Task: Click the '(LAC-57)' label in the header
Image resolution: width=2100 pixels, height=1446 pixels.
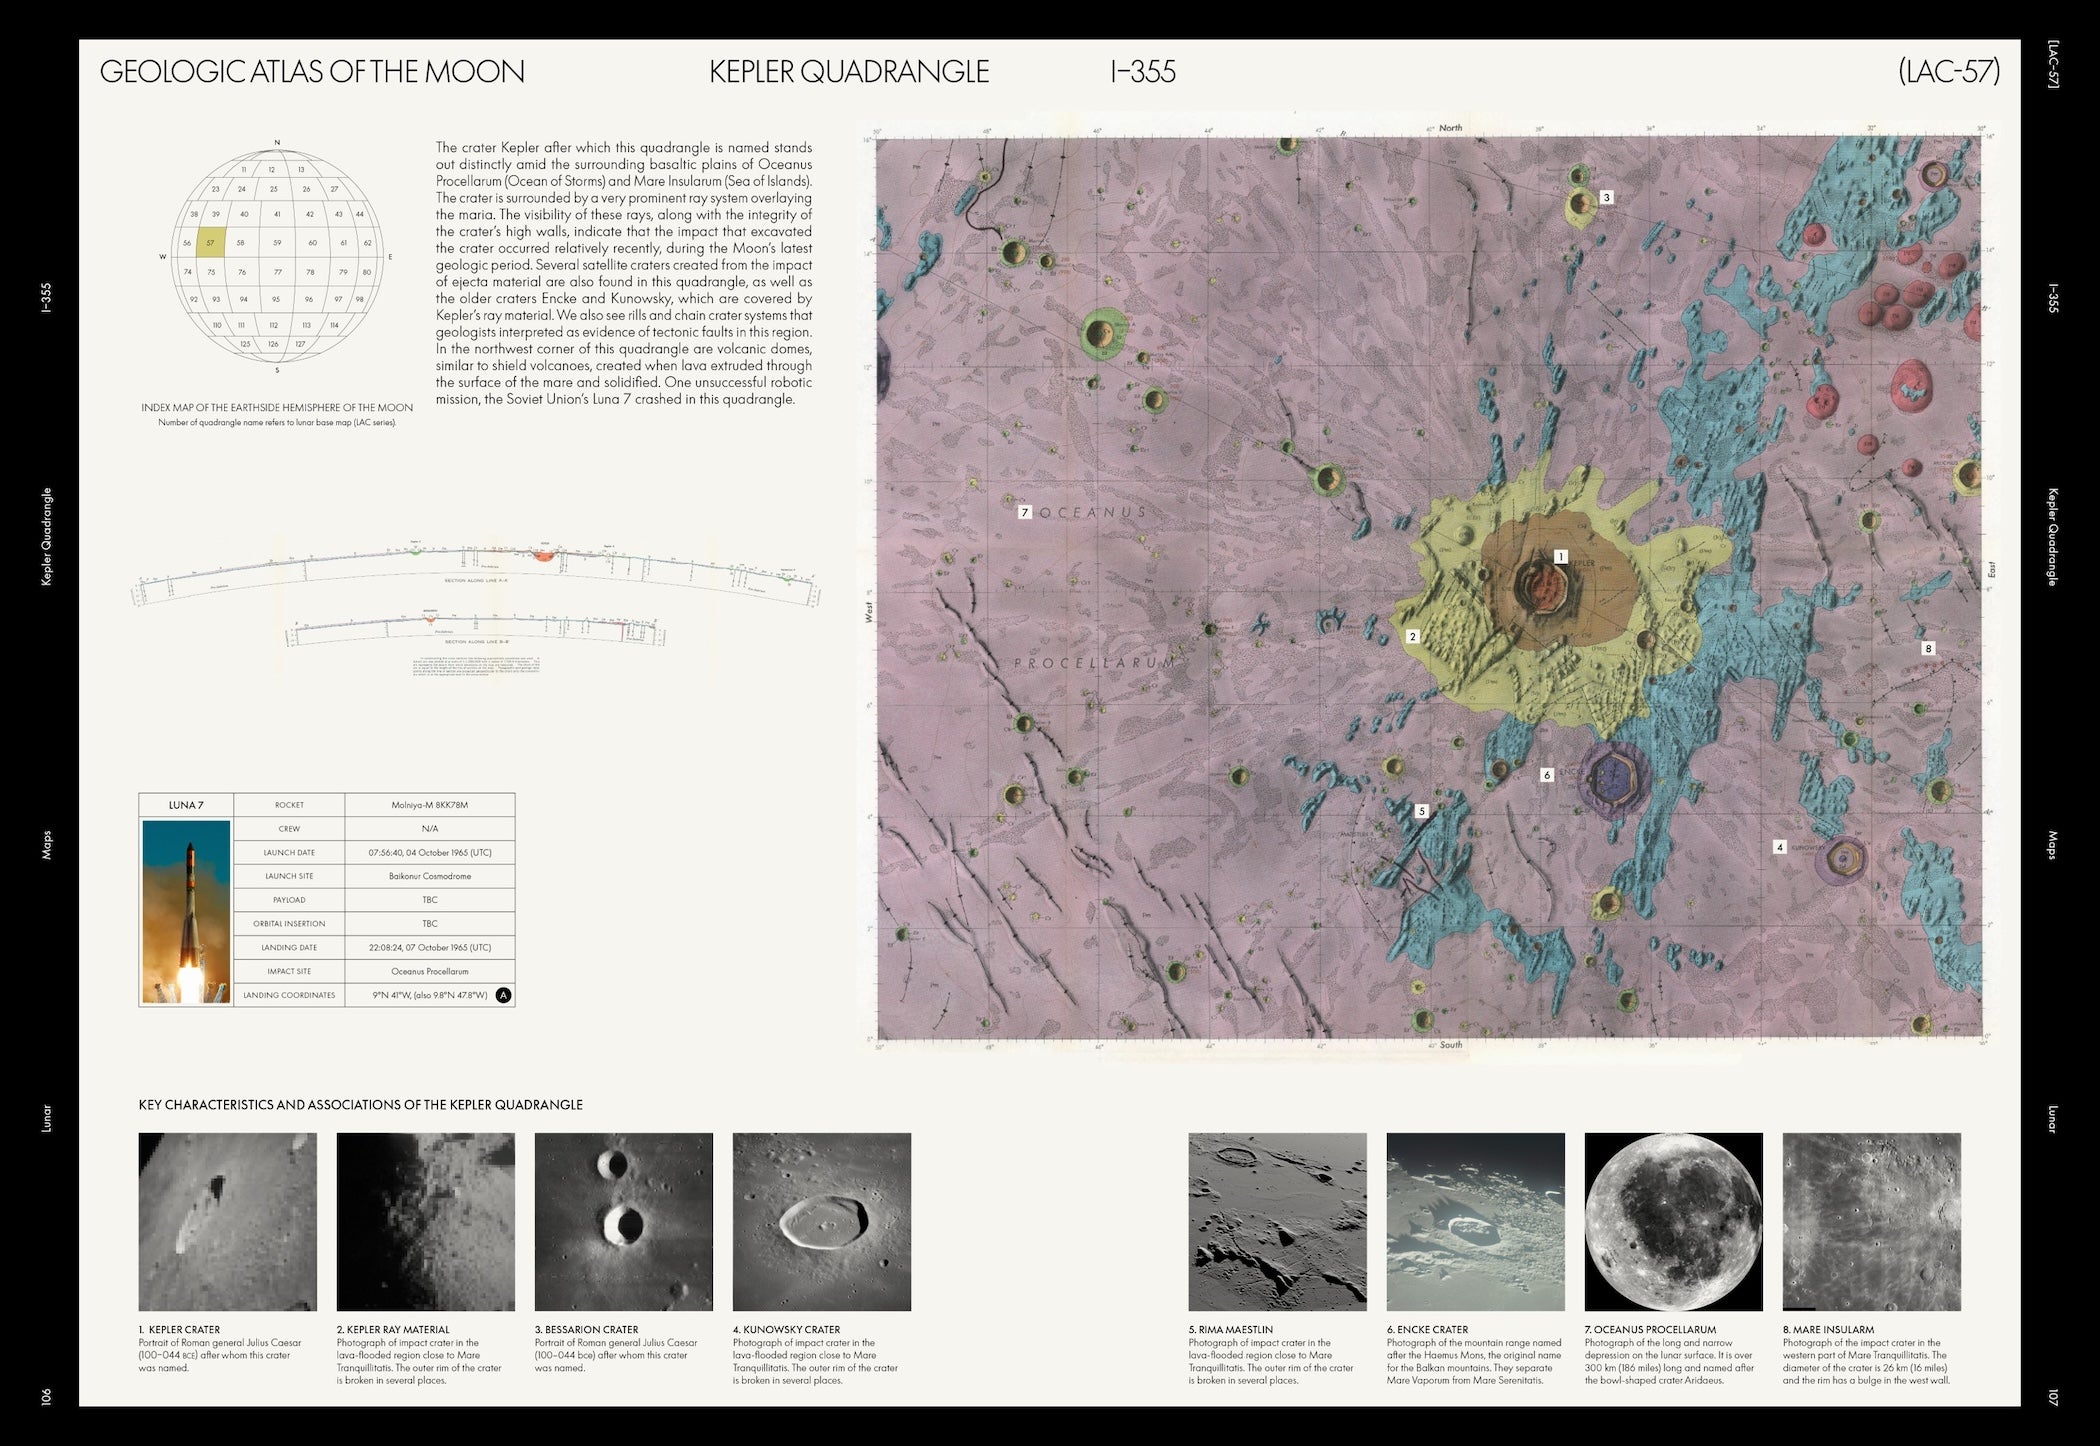Action: [1949, 72]
